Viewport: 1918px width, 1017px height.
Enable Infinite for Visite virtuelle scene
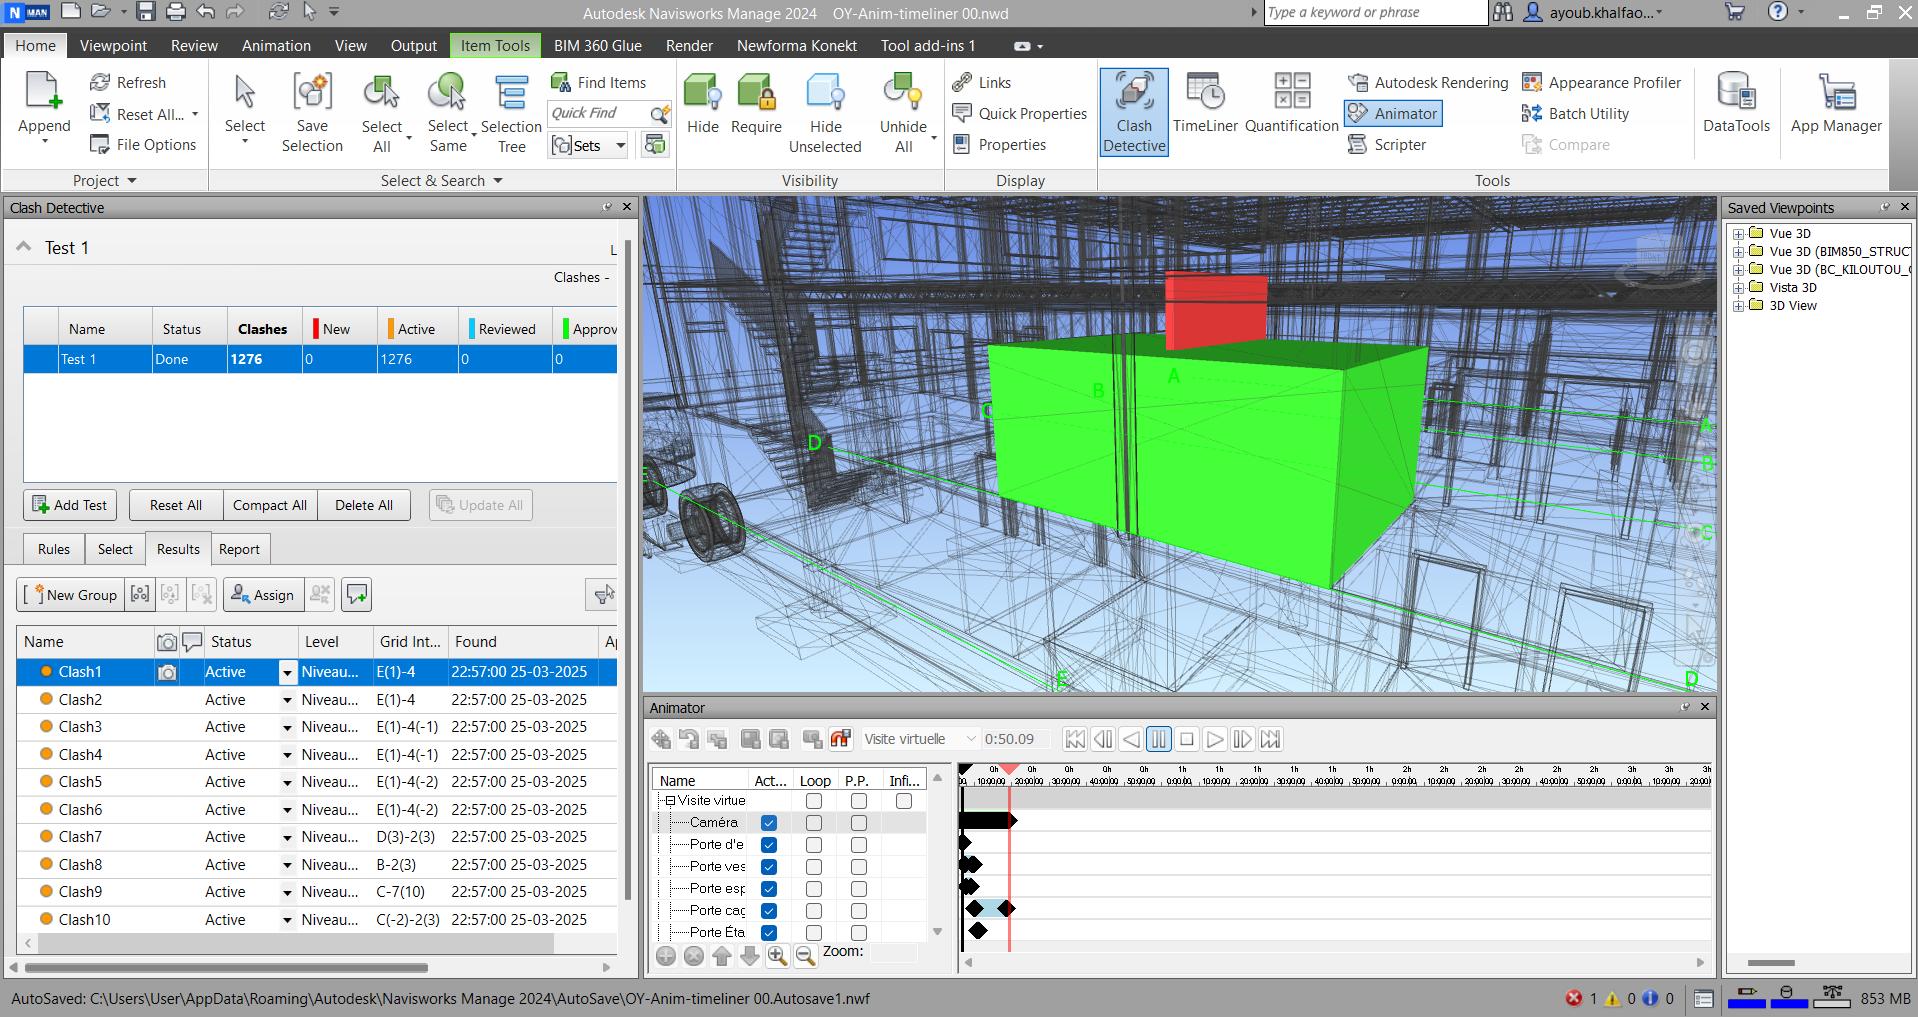(x=904, y=801)
